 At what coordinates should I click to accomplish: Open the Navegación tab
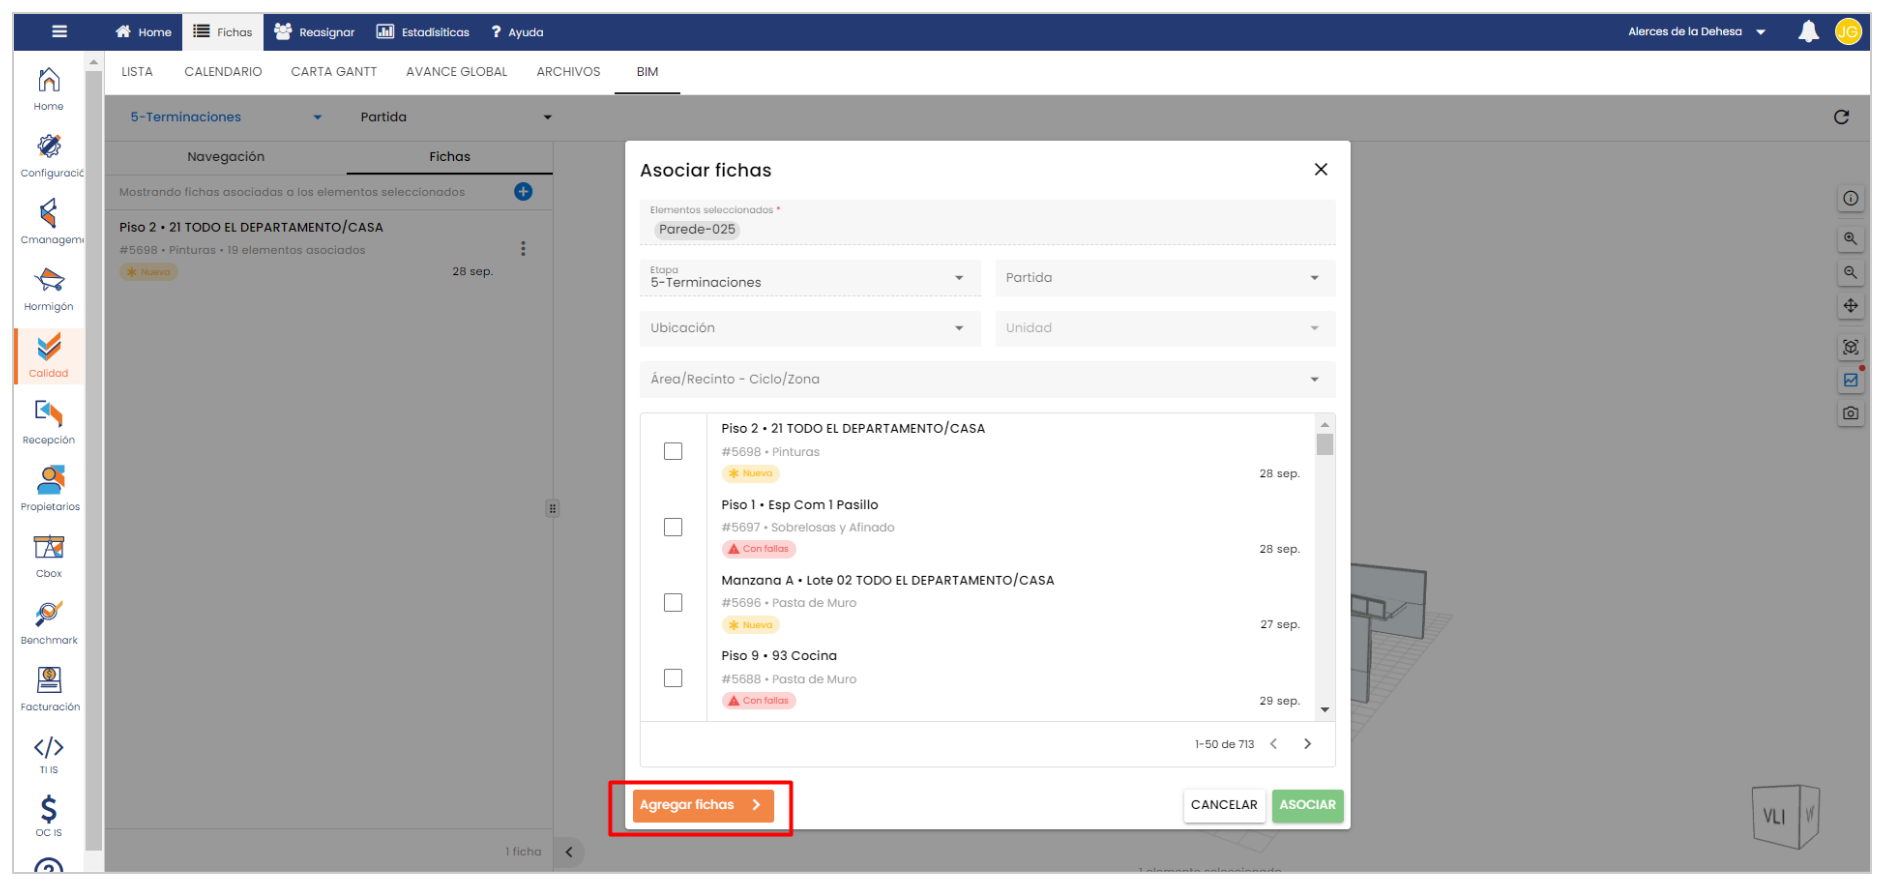click(226, 157)
